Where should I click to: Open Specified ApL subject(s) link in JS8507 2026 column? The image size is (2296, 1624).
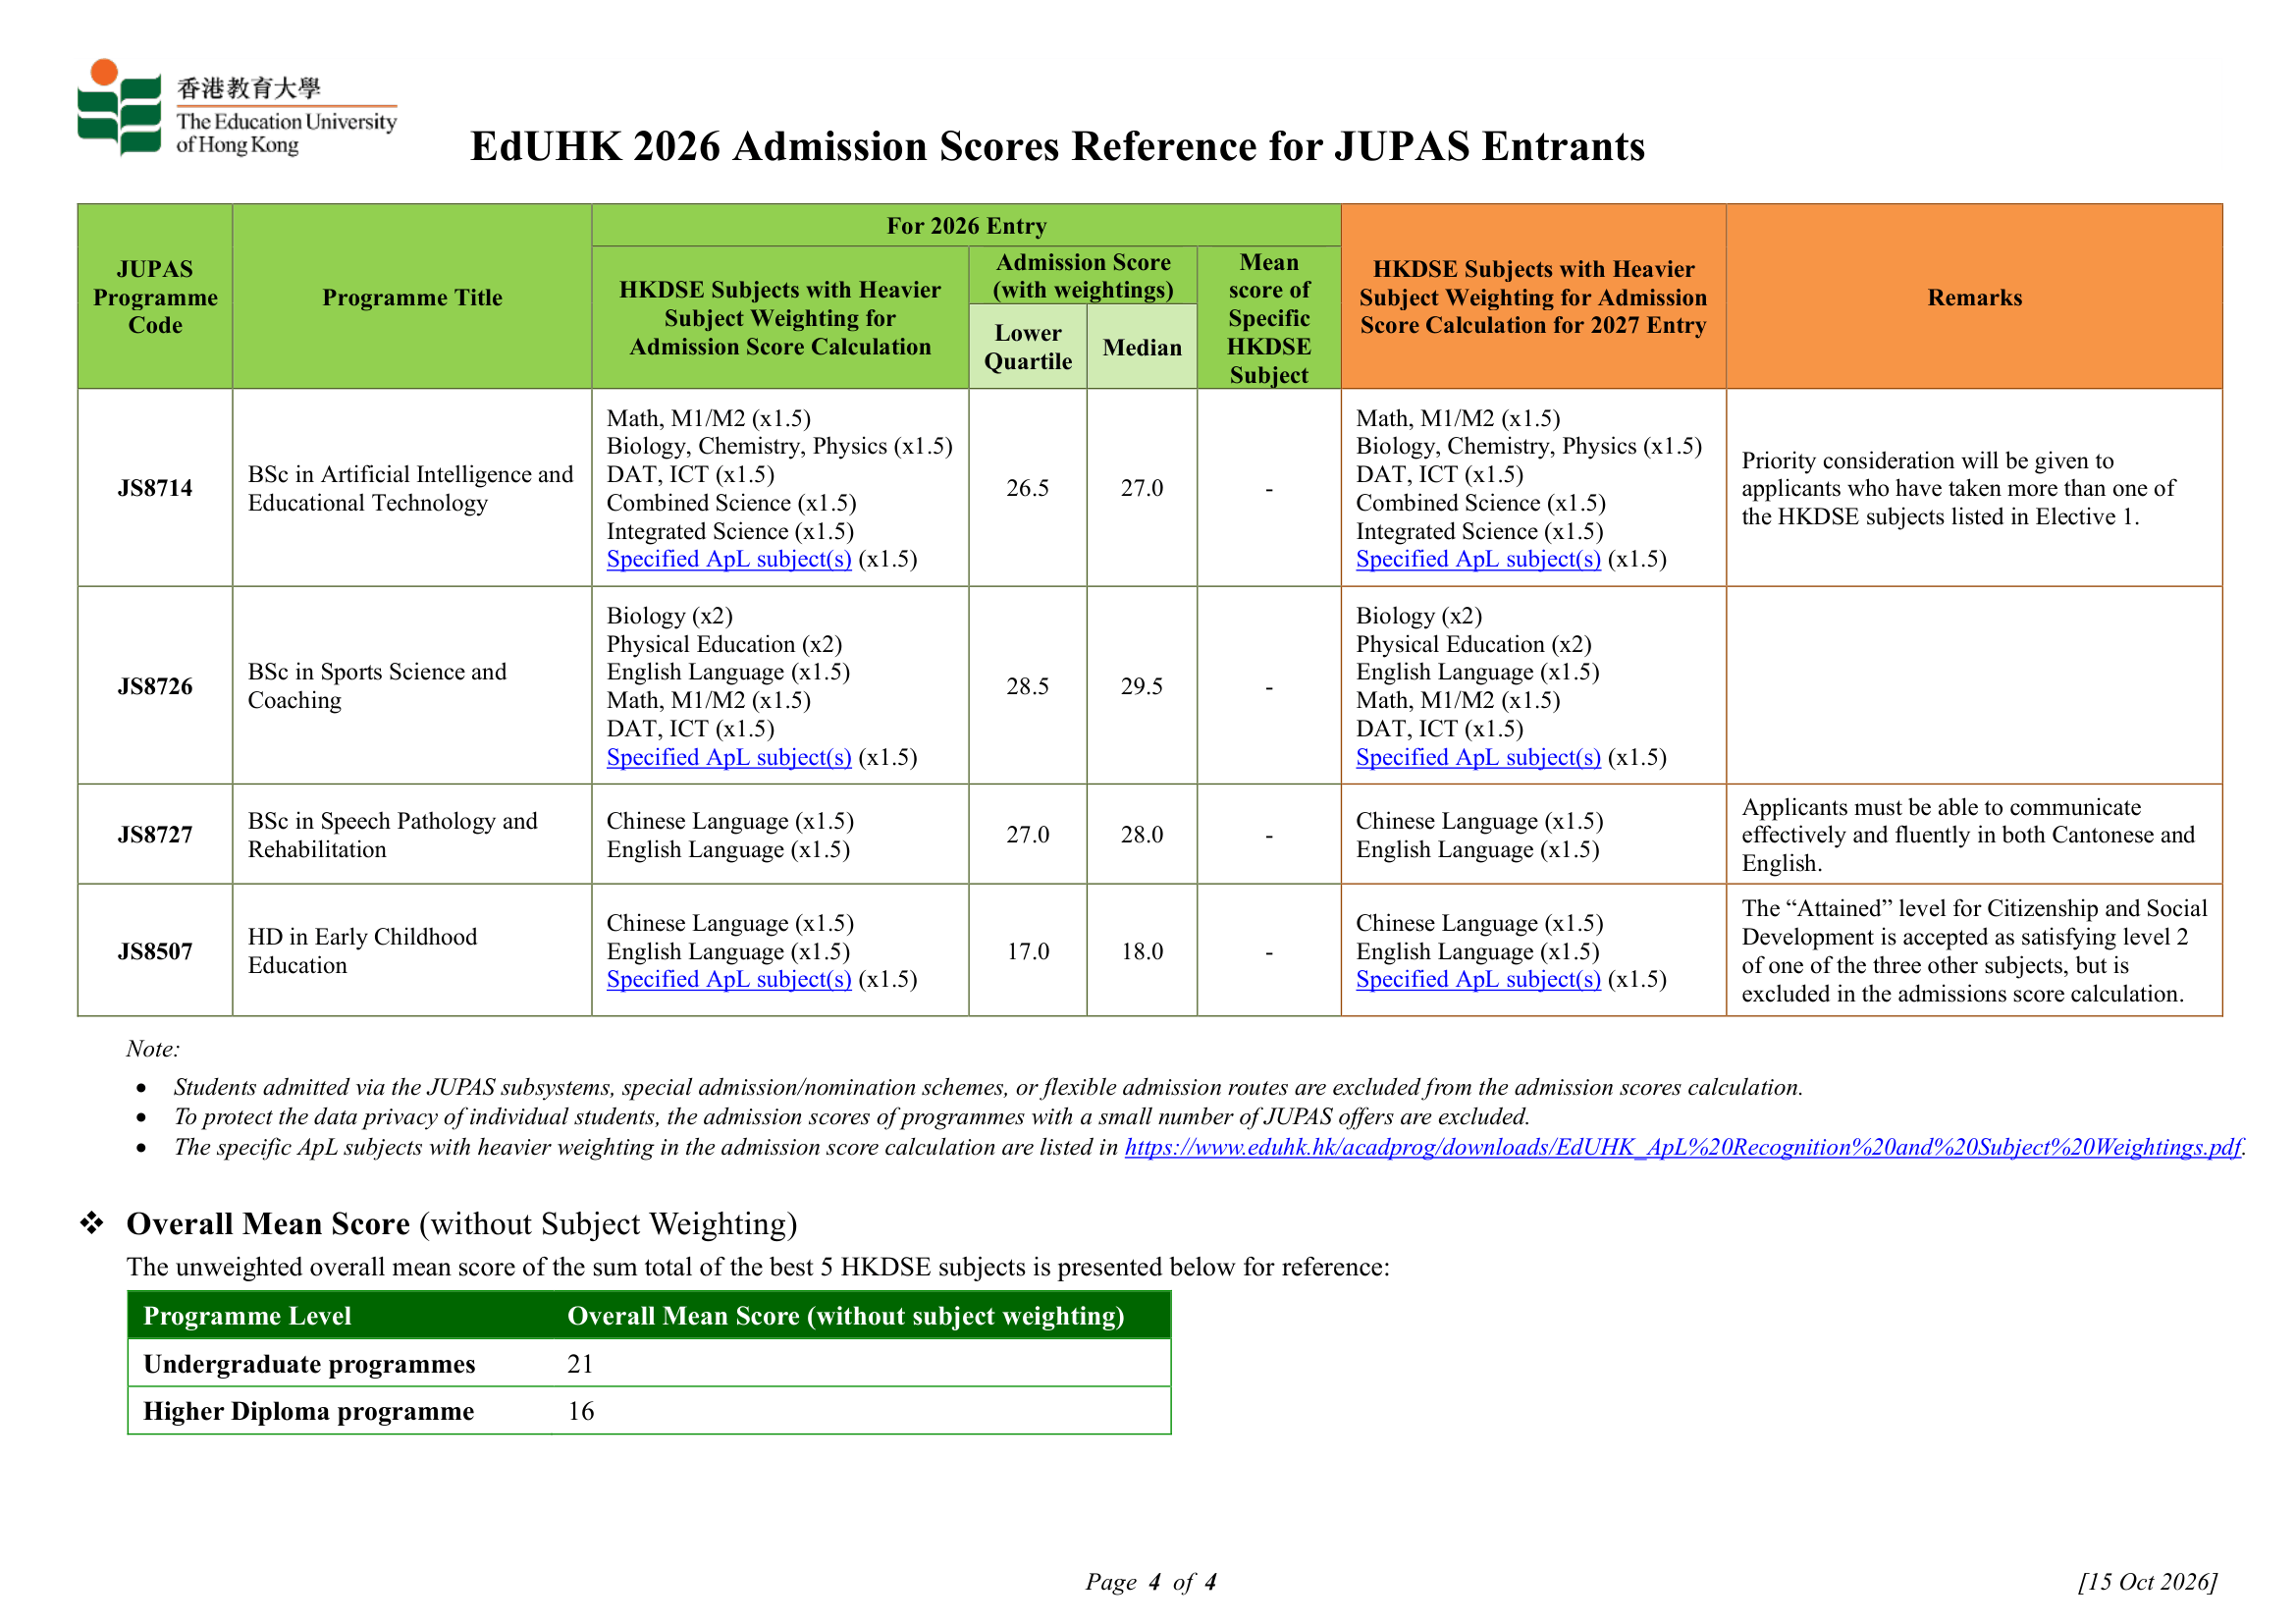[729, 979]
